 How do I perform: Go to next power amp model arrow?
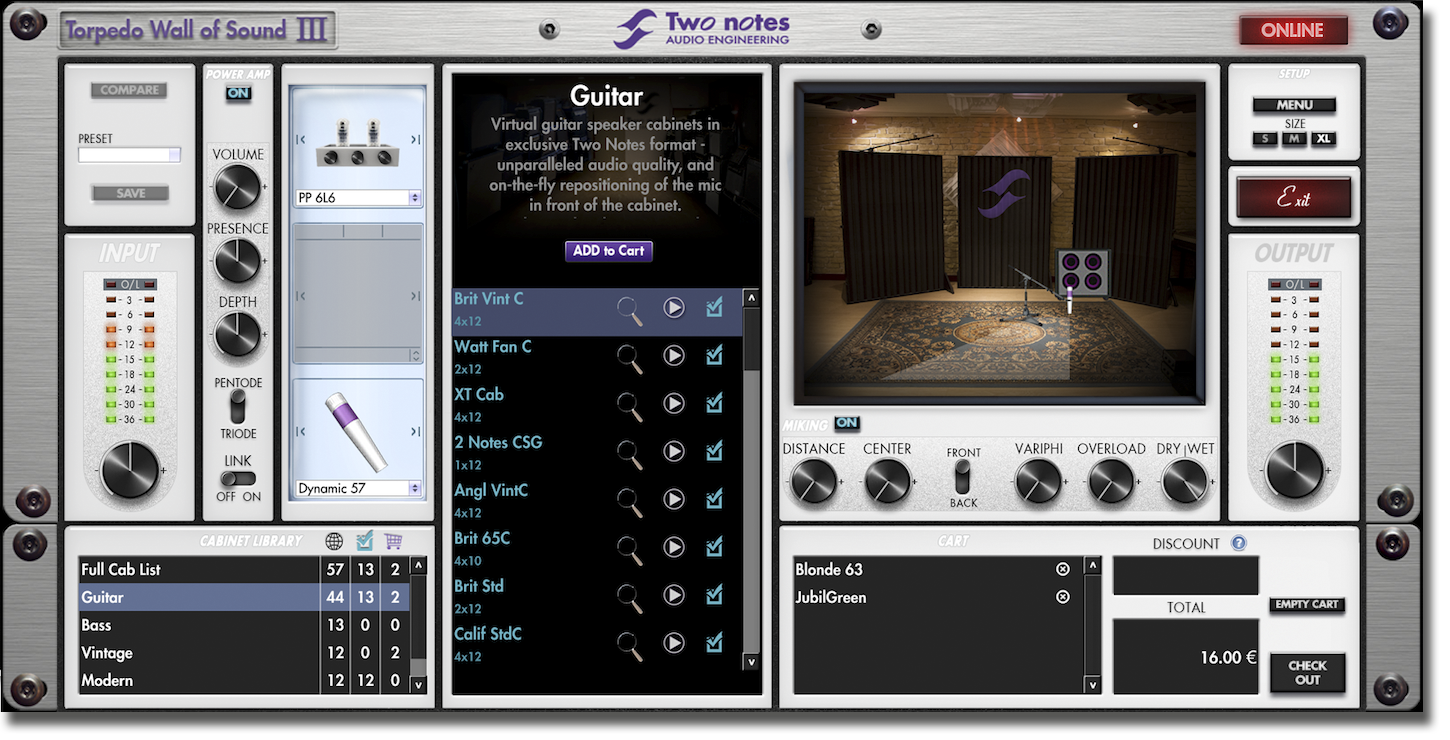coord(416,140)
